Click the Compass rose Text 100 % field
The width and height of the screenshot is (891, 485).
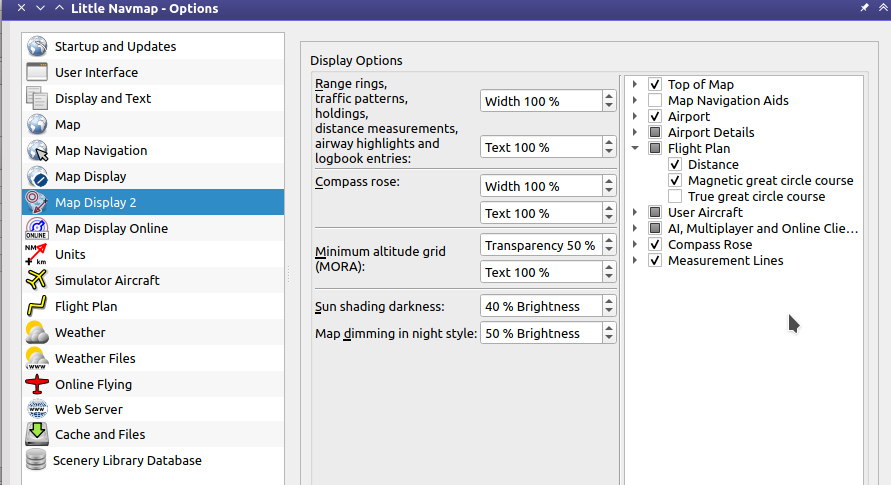pyautogui.click(x=541, y=213)
